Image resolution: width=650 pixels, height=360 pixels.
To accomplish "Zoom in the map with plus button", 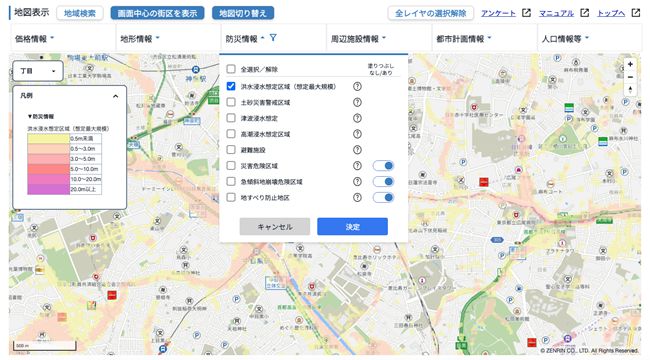I will [630, 64].
